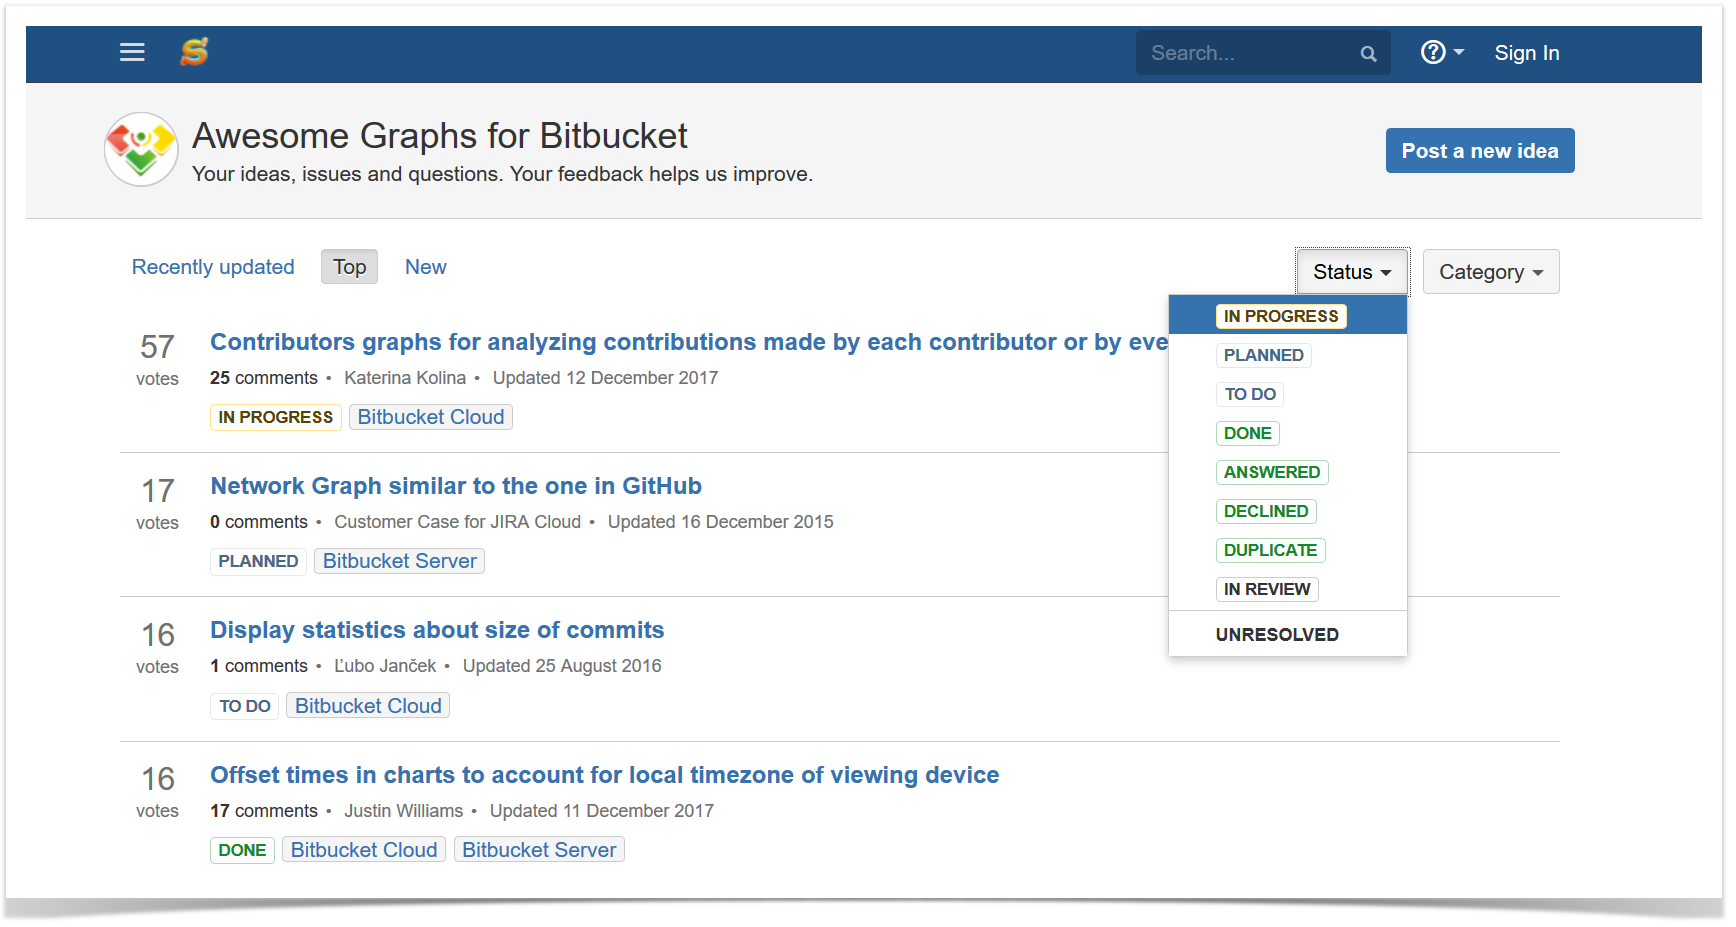Open Offset times in charts idea

[604, 775]
